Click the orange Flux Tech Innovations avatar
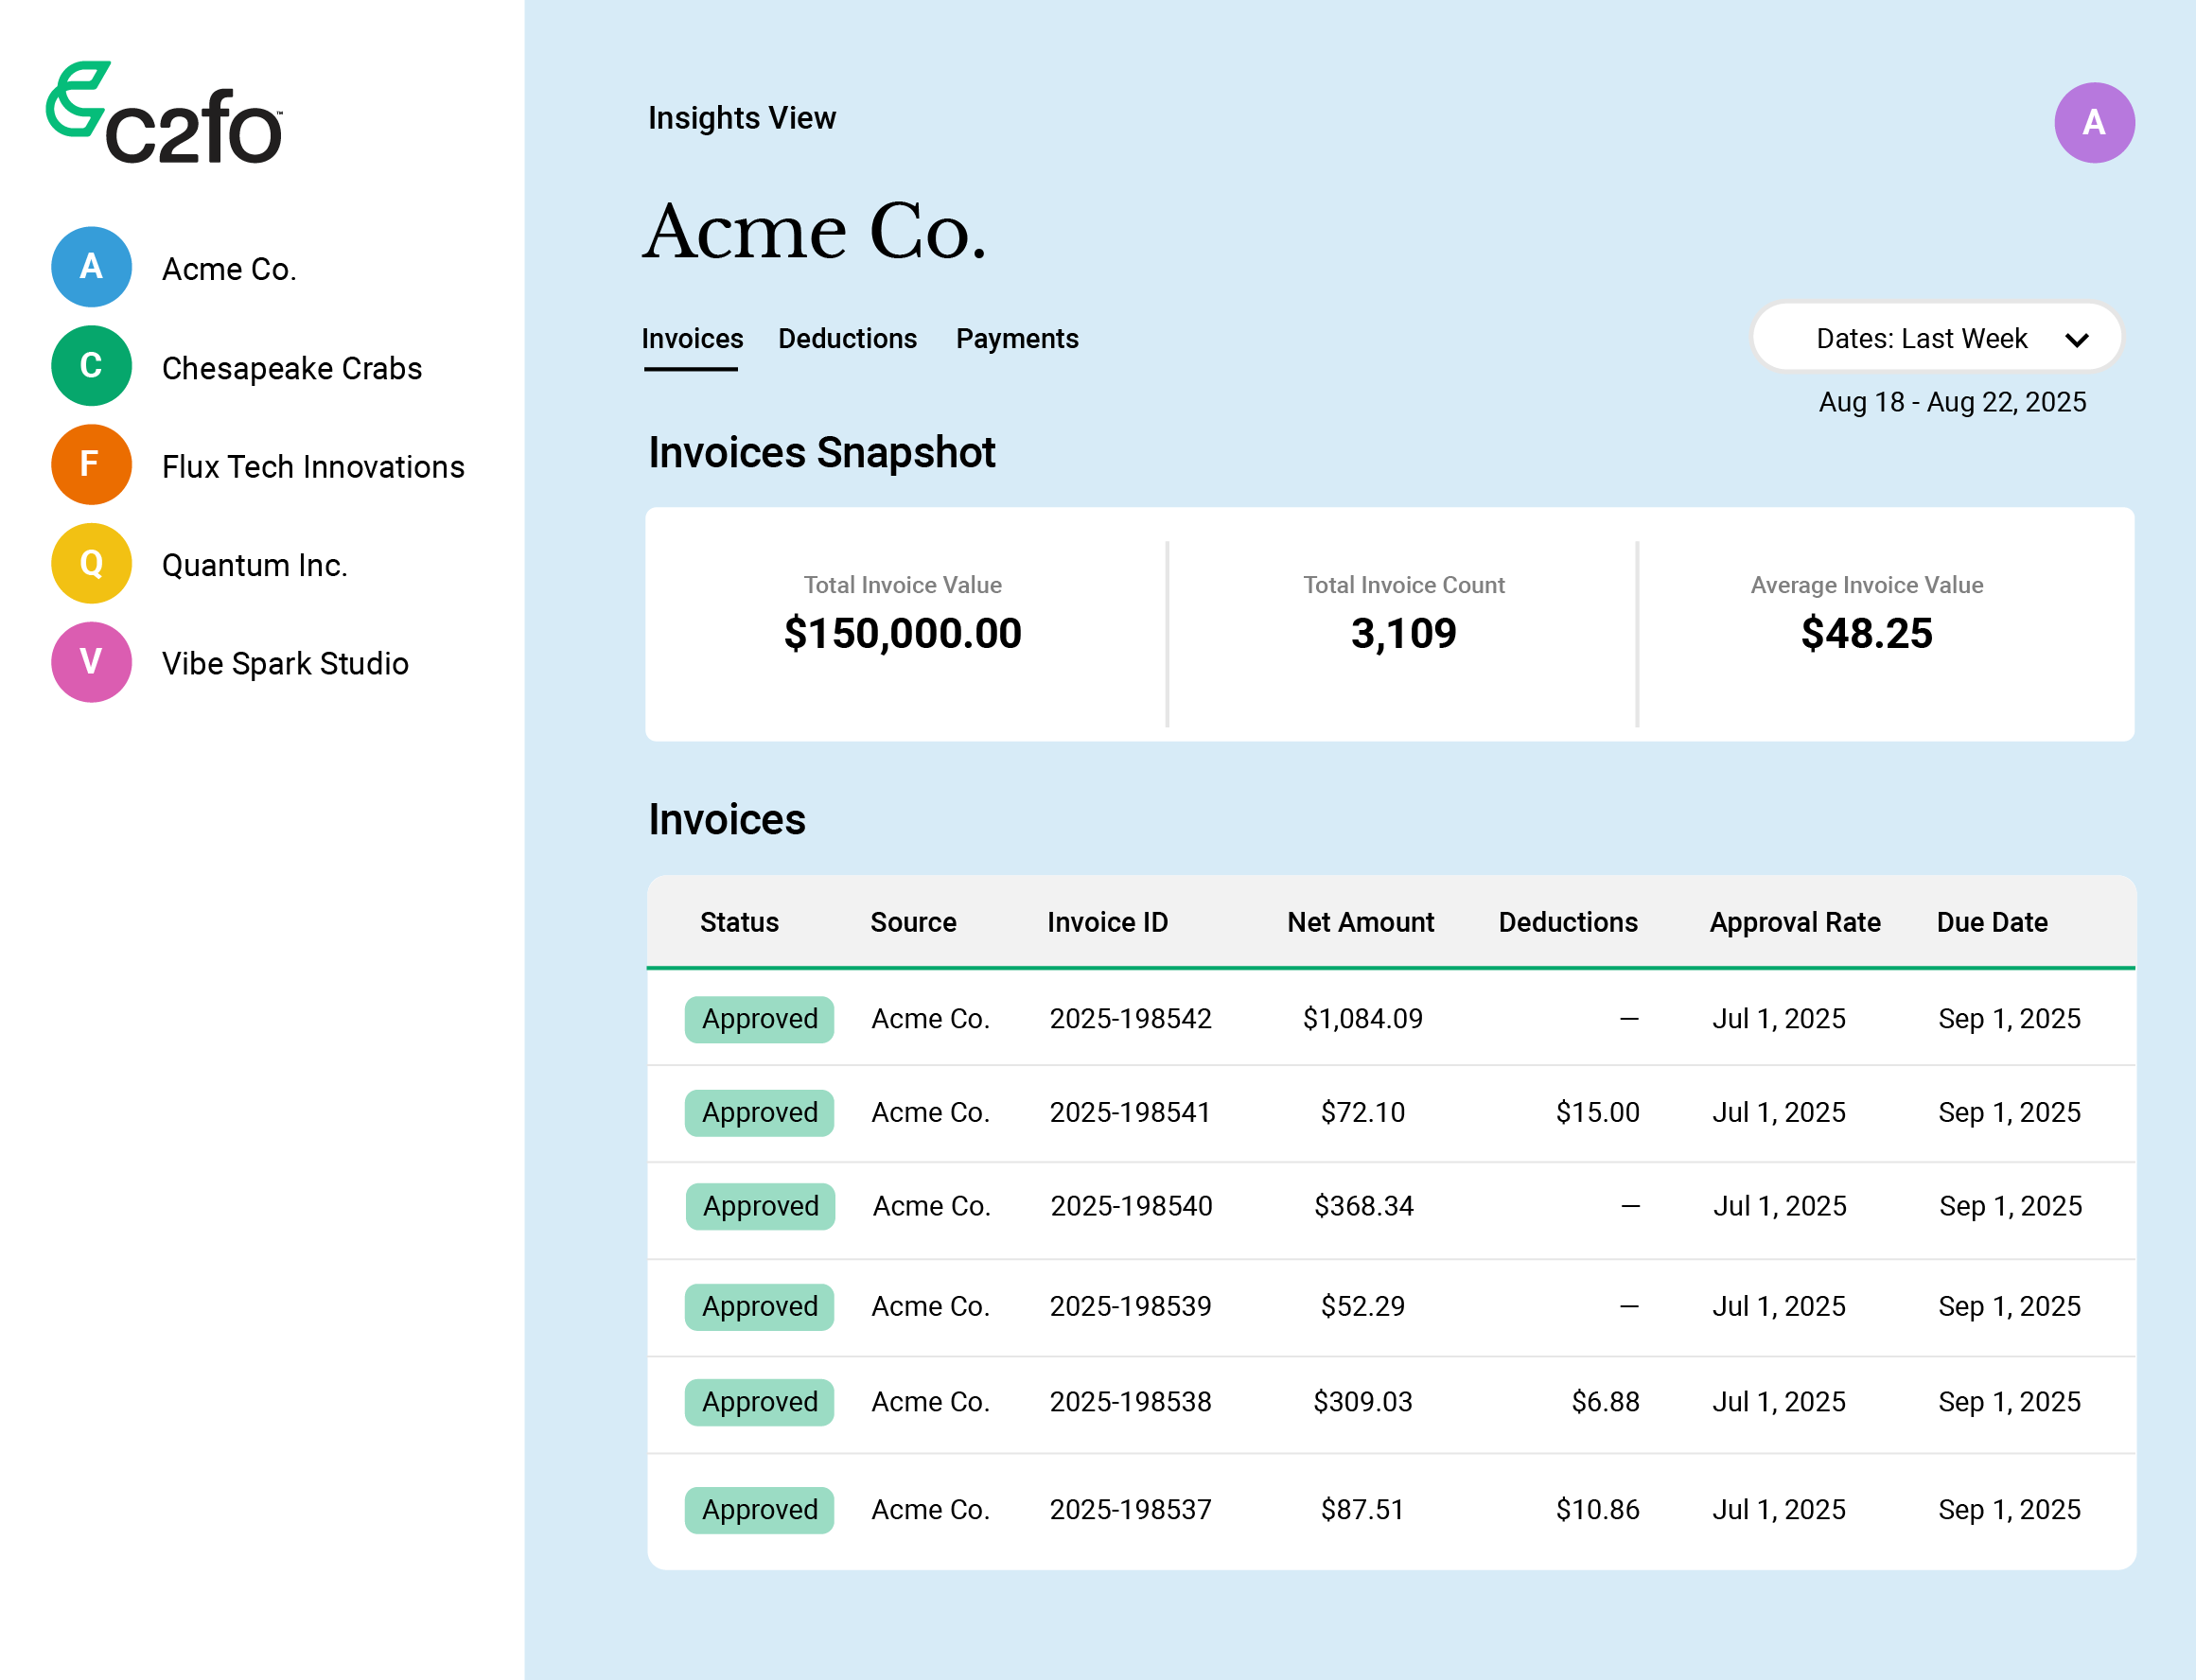This screenshot has height=1680, width=2196. [91, 465]
